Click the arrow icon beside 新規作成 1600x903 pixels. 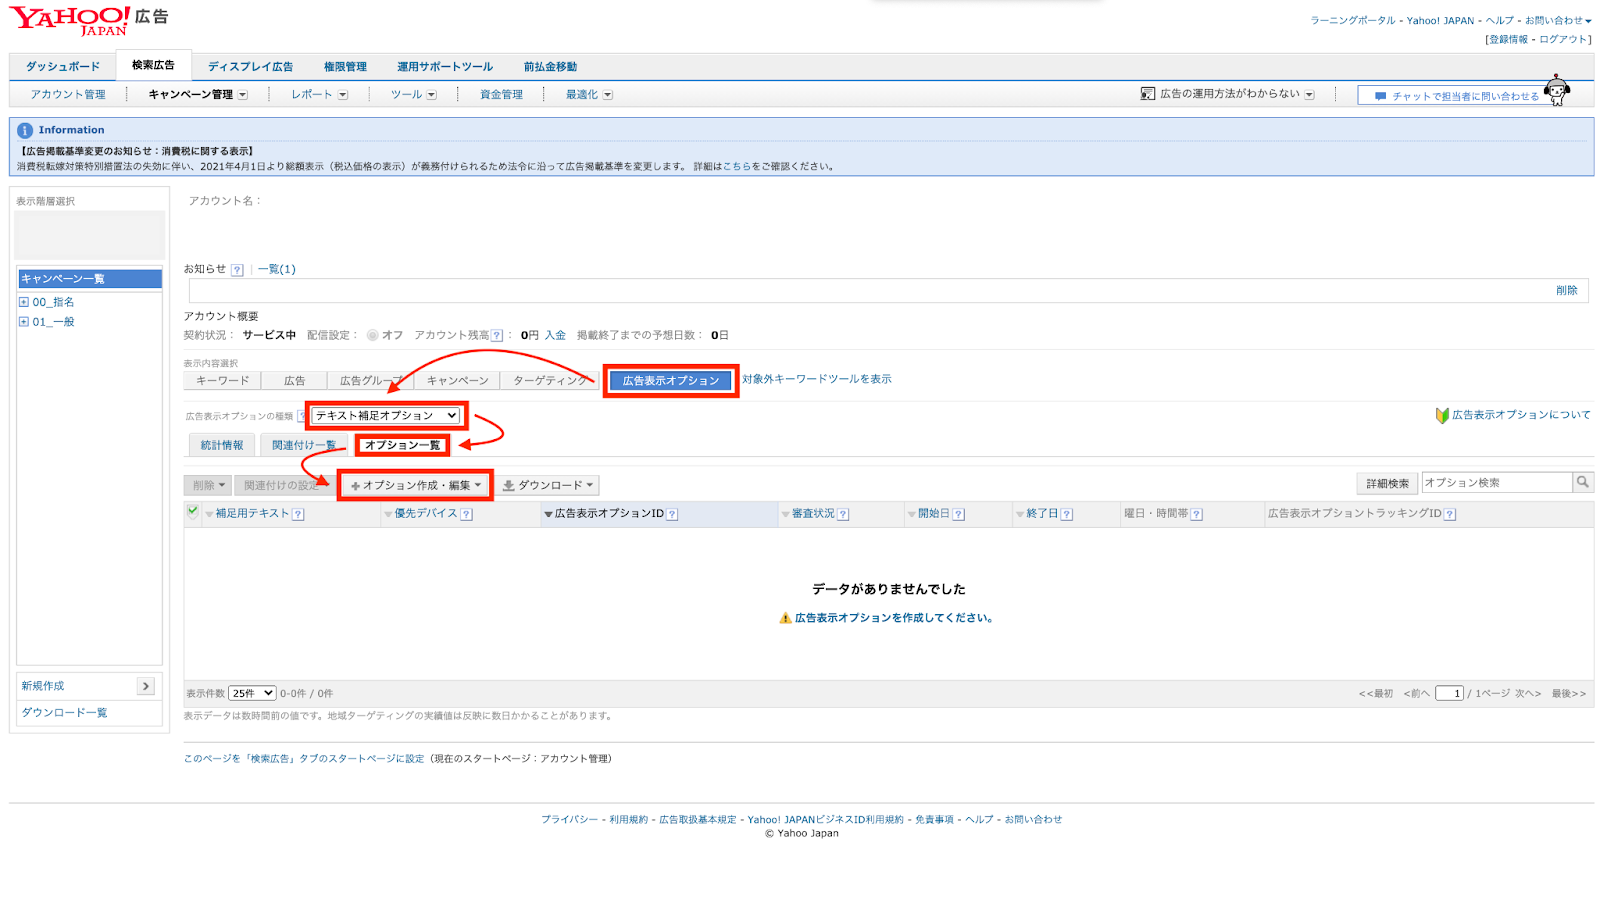click(x=146, y=686)
